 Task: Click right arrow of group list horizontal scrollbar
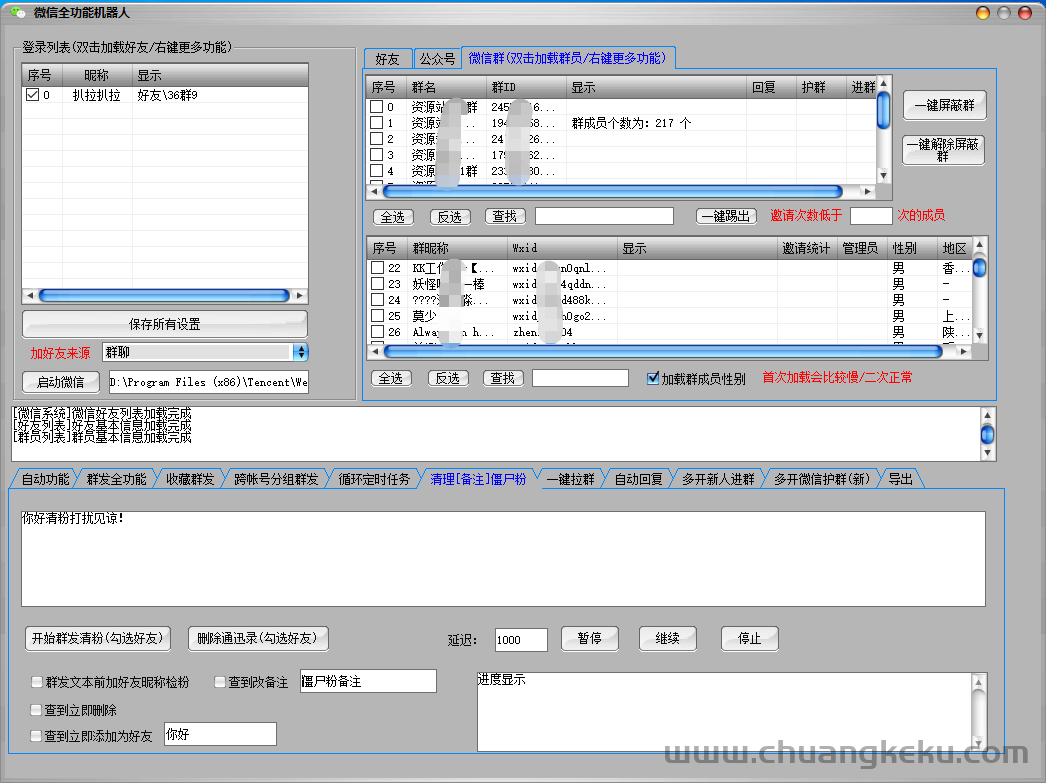click(x=867, y=191)
